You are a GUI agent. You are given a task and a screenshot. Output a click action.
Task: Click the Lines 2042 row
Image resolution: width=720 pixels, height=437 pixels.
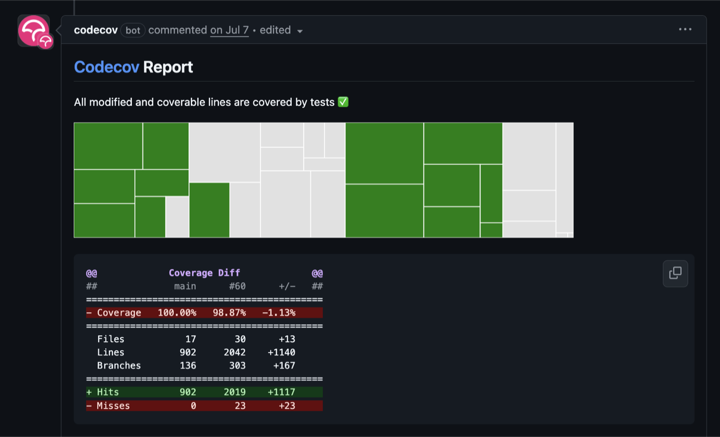point(204,353)
